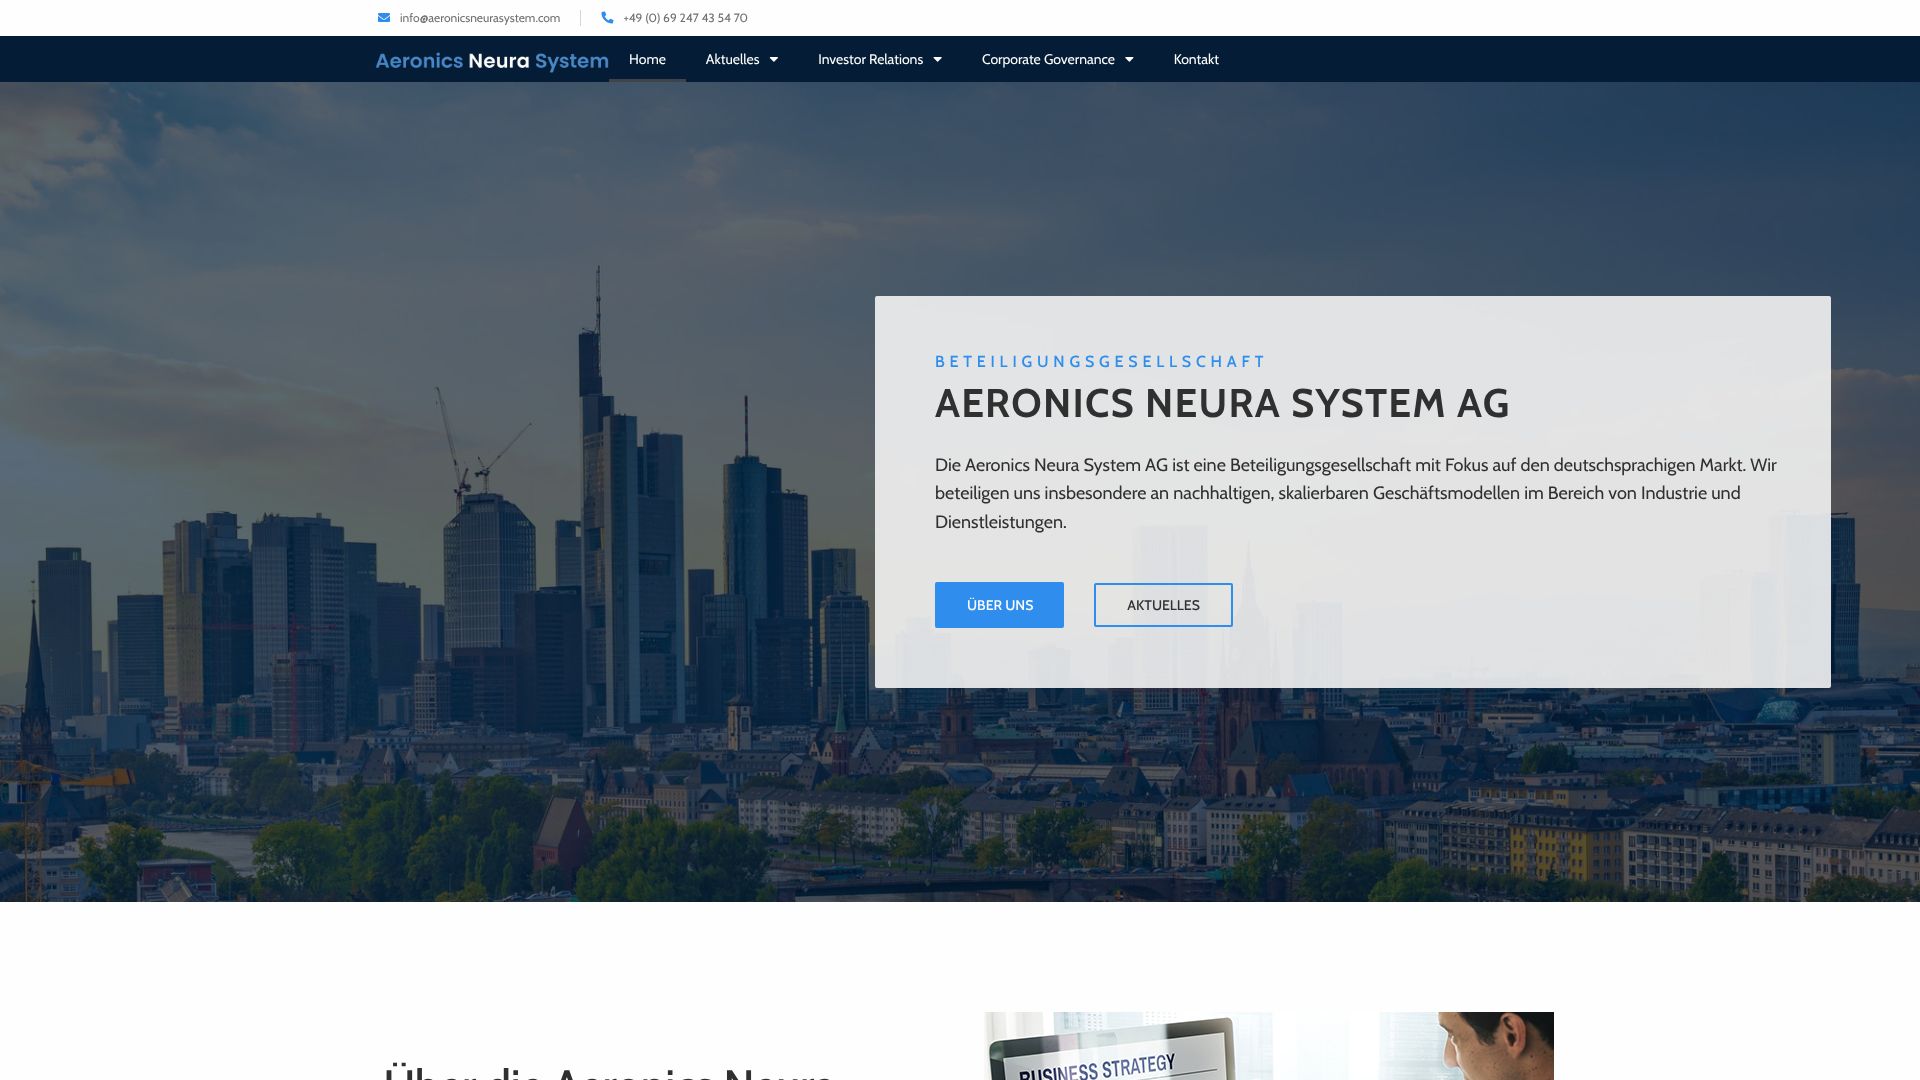1920x1080 pixels.
Task: Click the Business Strategy image thumbnail
Action: pos(1128,1047)
